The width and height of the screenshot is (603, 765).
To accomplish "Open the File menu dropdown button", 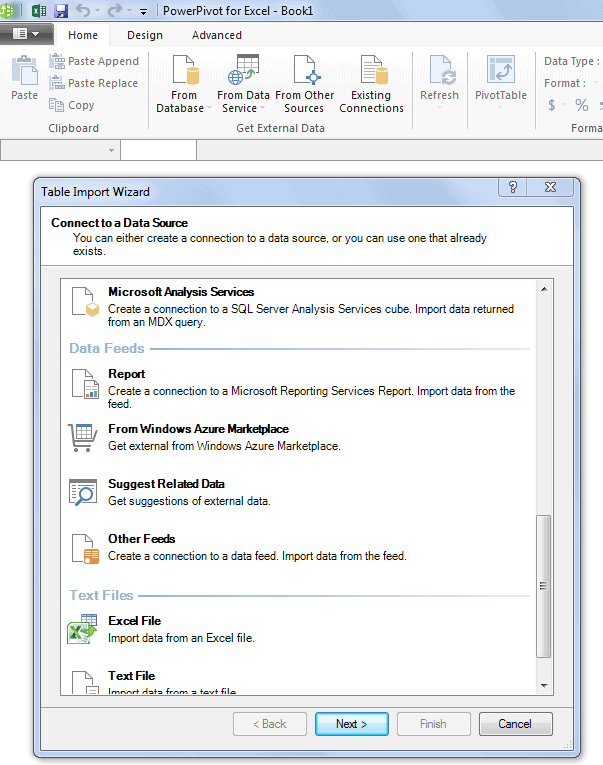I will tap(26, 34).
